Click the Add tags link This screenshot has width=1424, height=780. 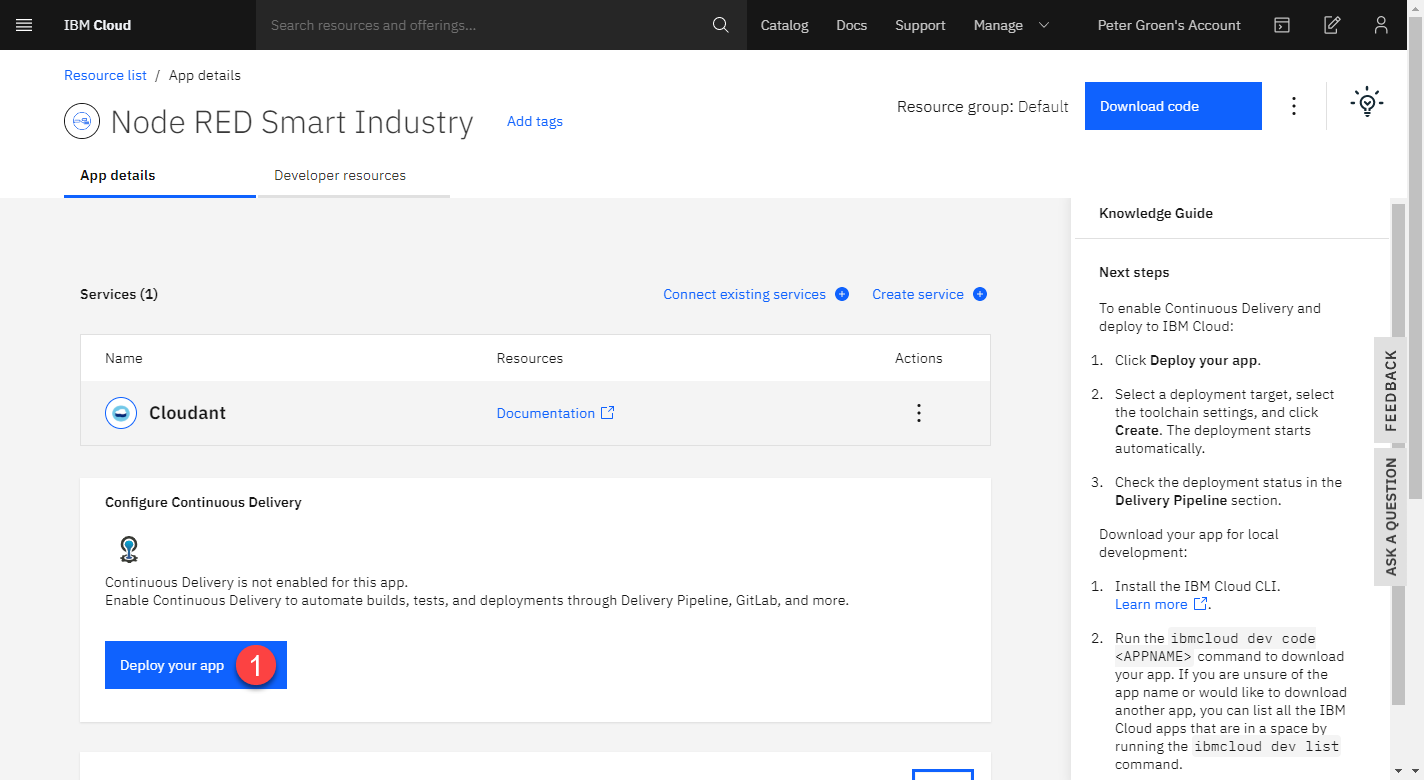pyautogui.click(x=535, y=121)
